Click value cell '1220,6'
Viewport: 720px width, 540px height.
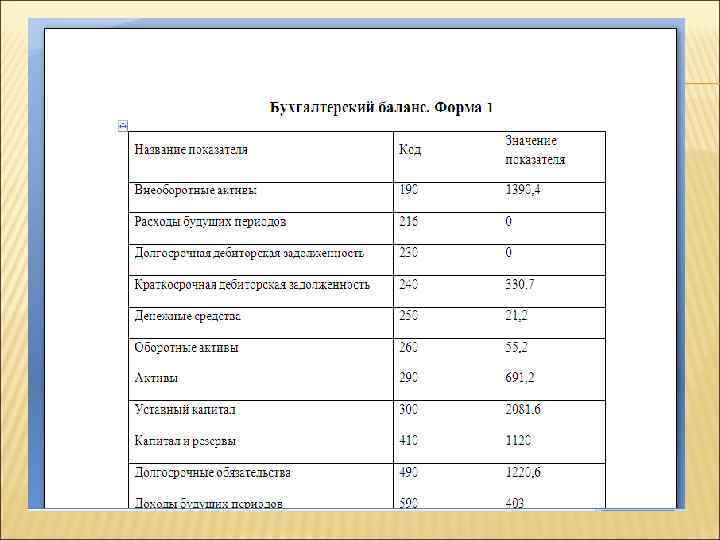(x=523, y=472)
